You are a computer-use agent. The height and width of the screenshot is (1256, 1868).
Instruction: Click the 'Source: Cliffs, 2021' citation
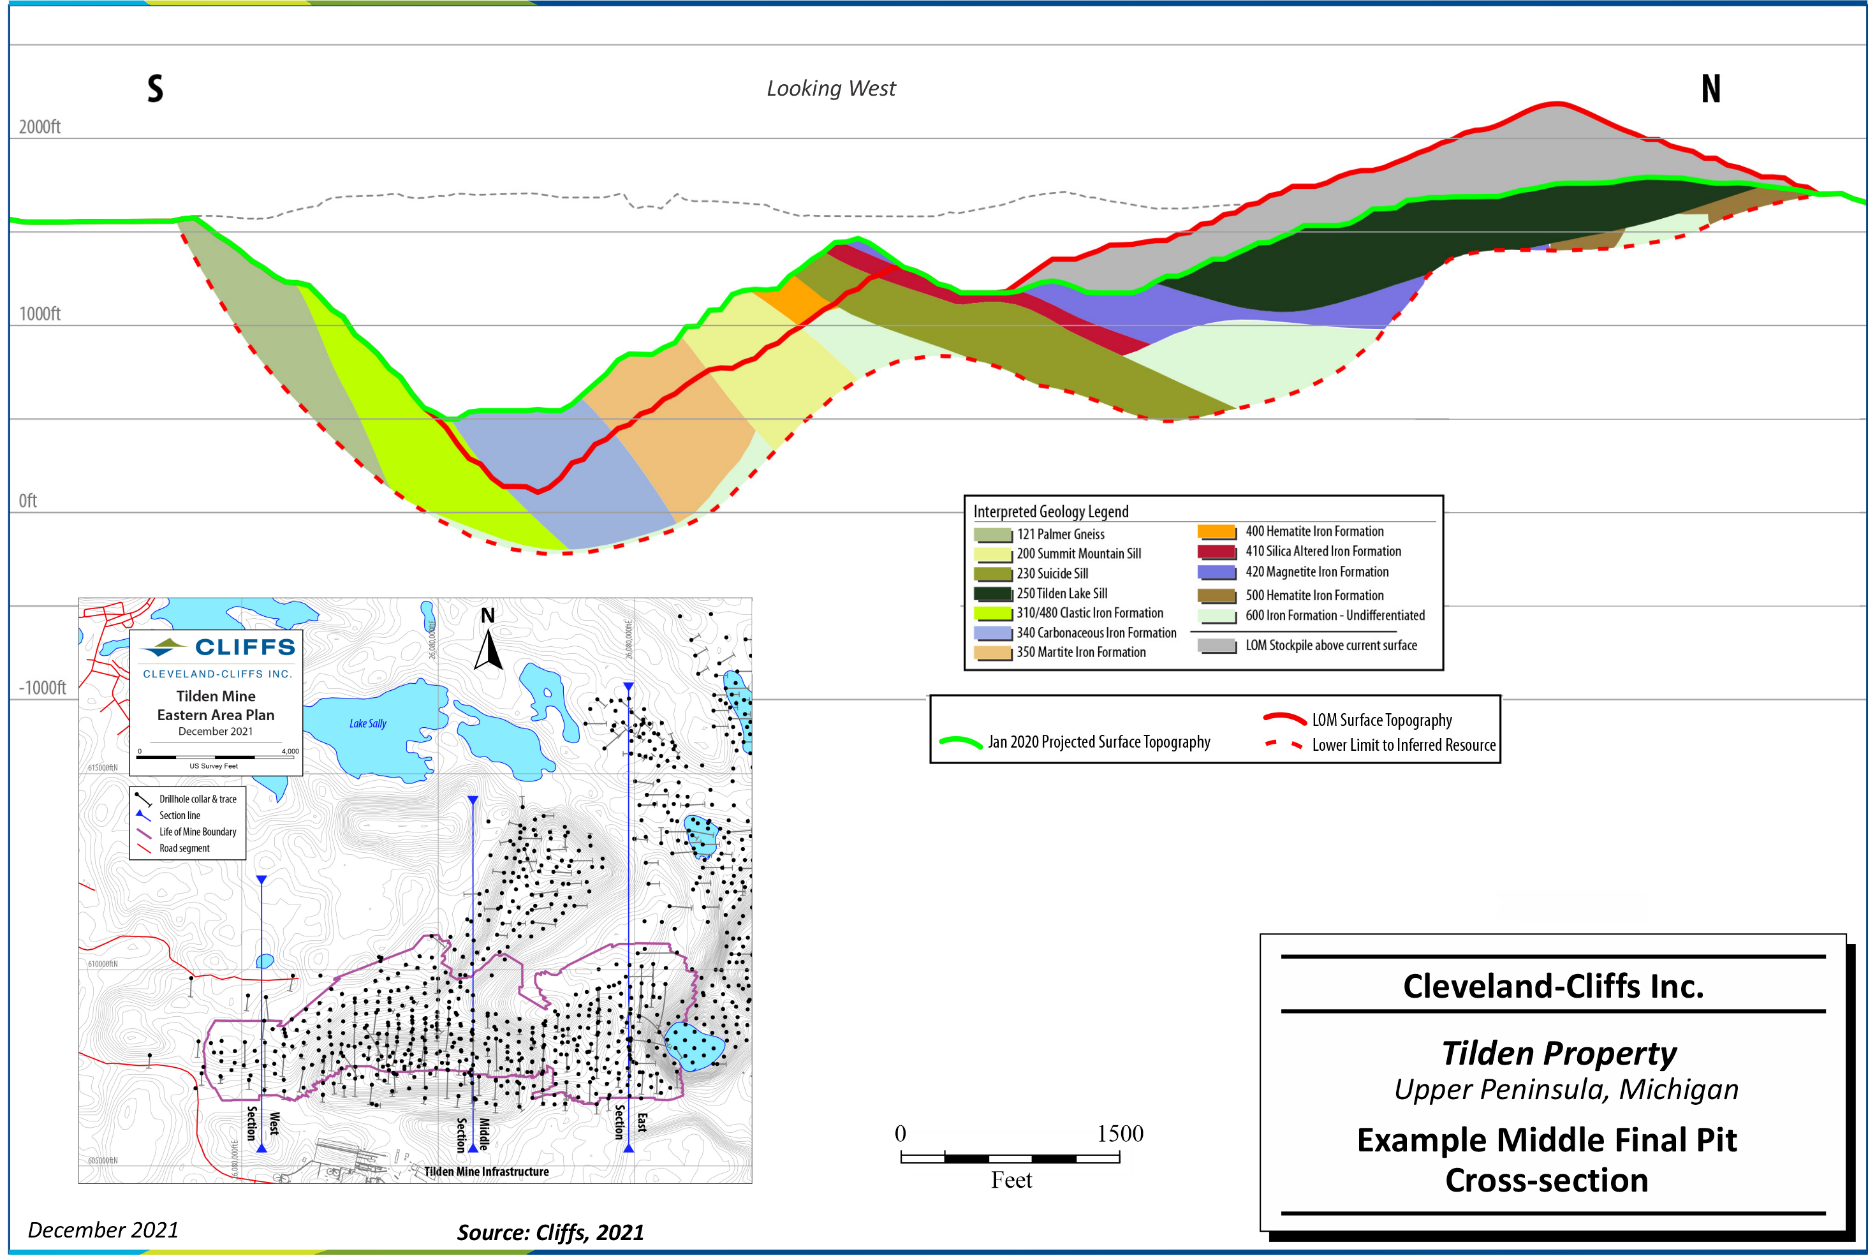click(x=550, y=1232)
